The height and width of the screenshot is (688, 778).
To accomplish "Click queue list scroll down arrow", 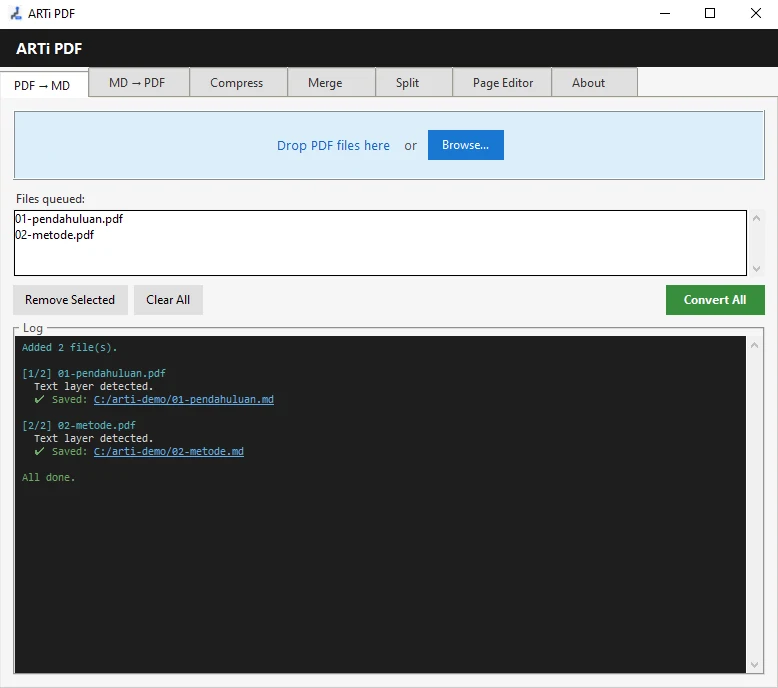I will point(756,268).
